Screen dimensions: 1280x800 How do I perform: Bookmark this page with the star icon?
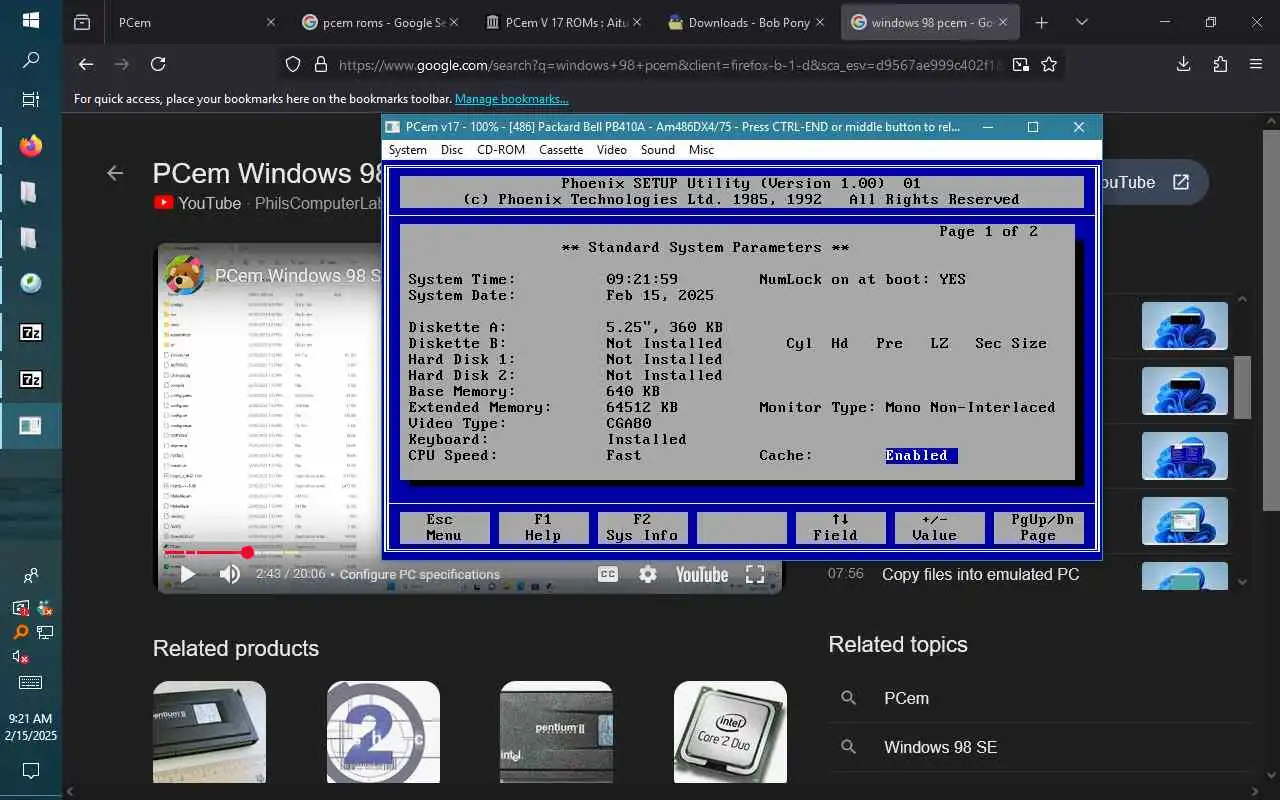click(x=1049, y=64)
